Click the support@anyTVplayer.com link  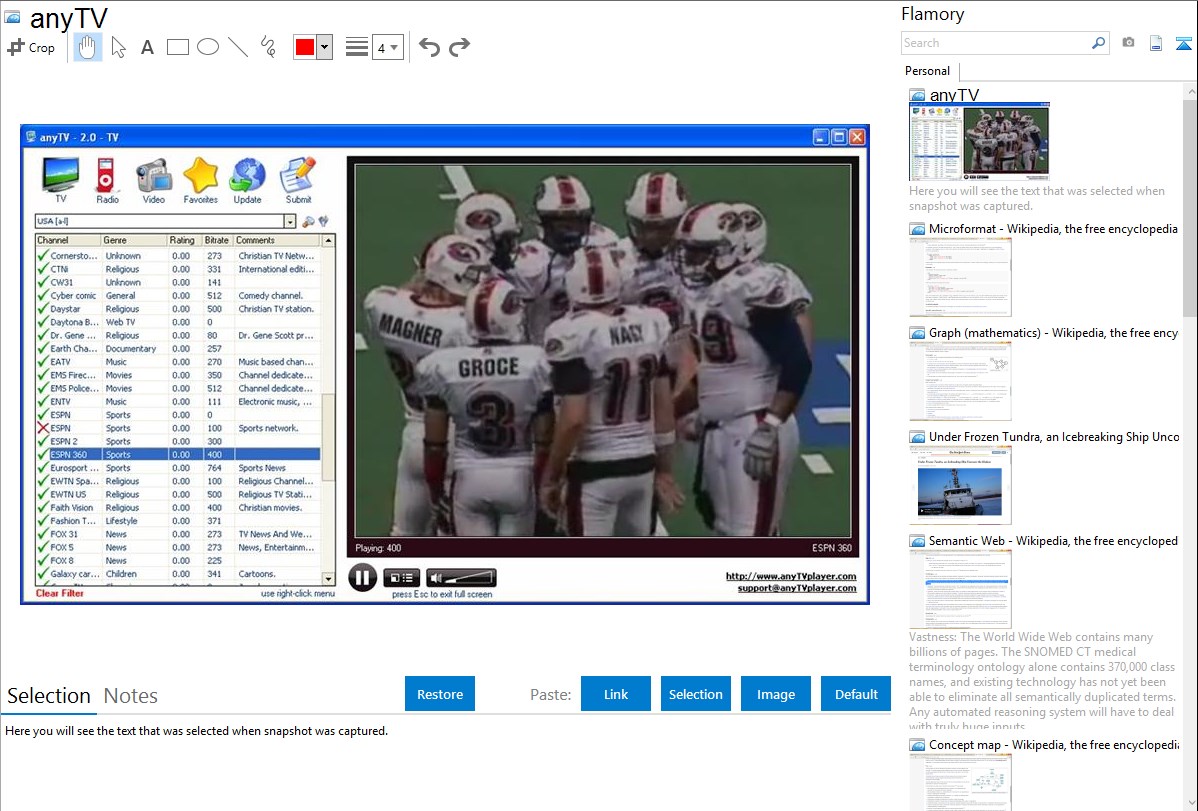pos(797,588)
